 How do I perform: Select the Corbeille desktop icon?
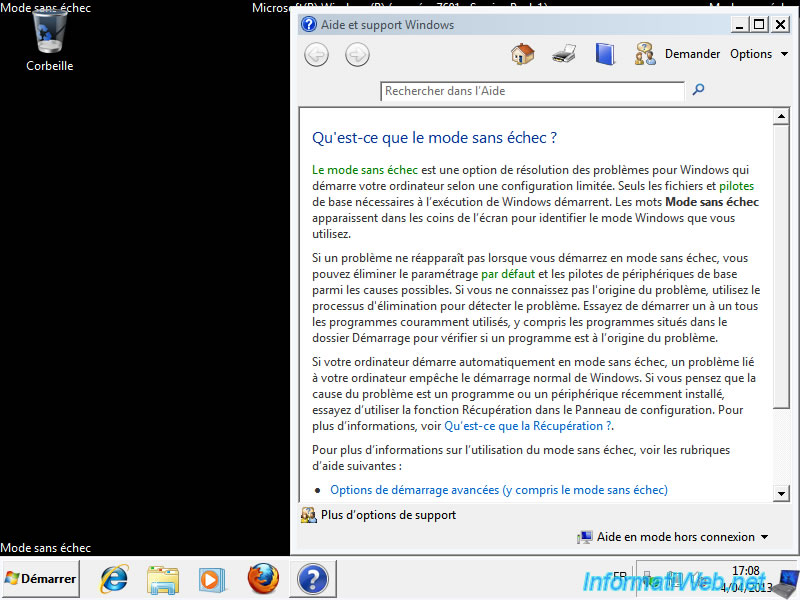pyautogui.click(x=49, y=41)
